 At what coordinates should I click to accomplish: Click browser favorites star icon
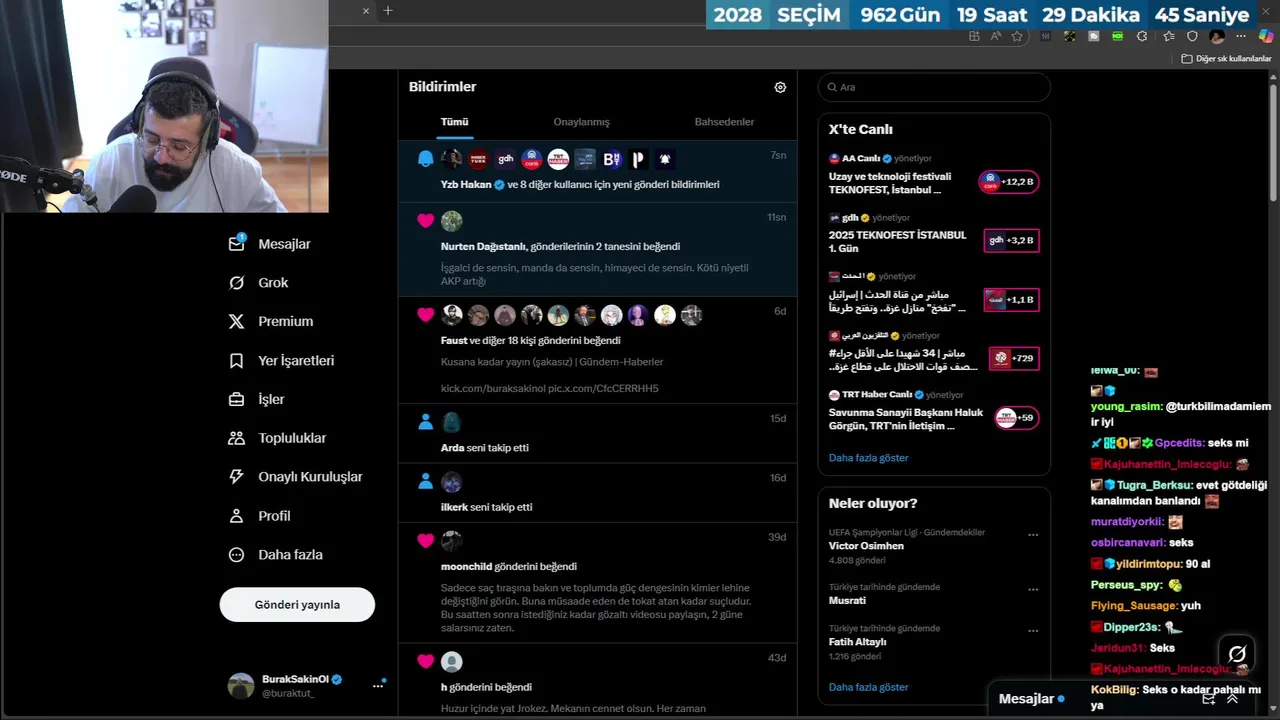click(x=1017, y=36)
